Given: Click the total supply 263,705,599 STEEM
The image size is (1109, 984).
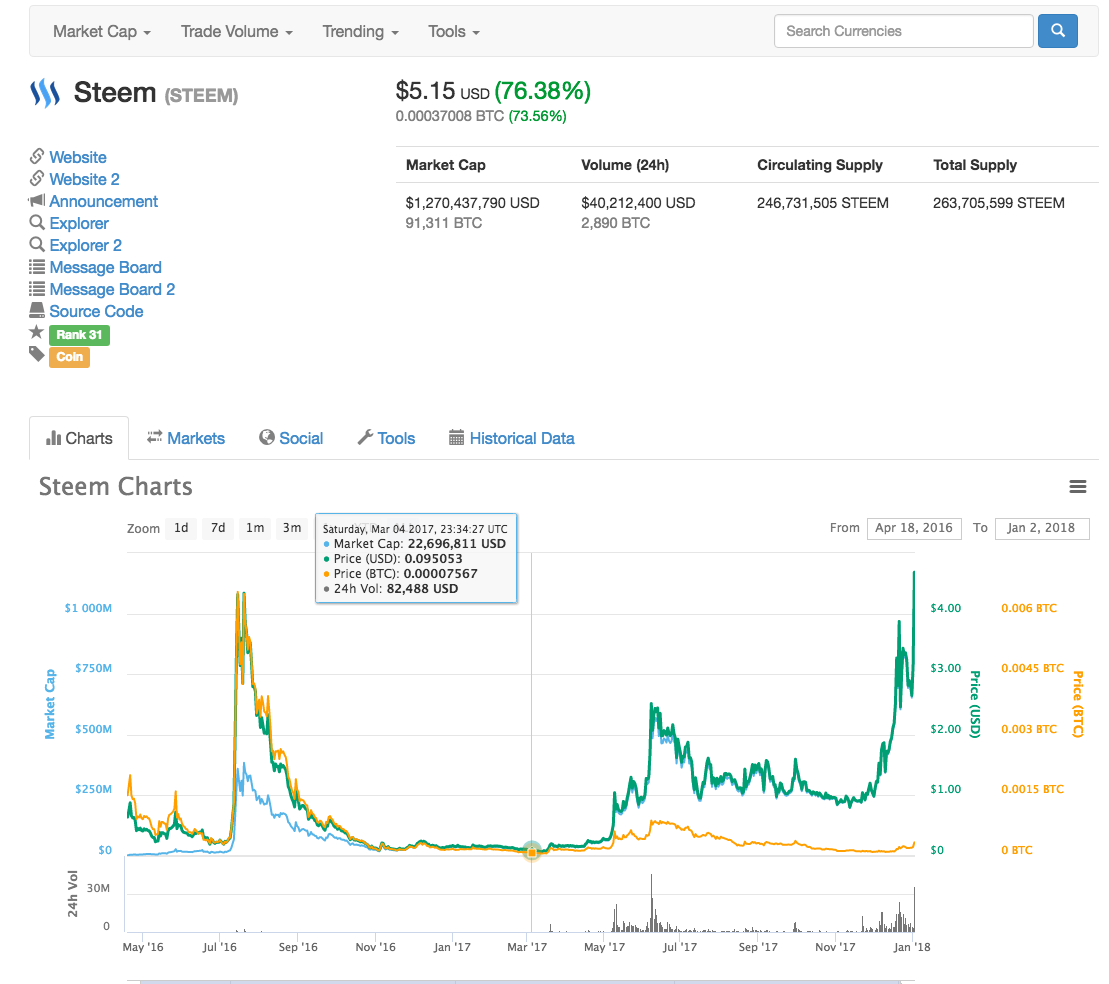Looking at the screenshot, I should tap(999, 203).
